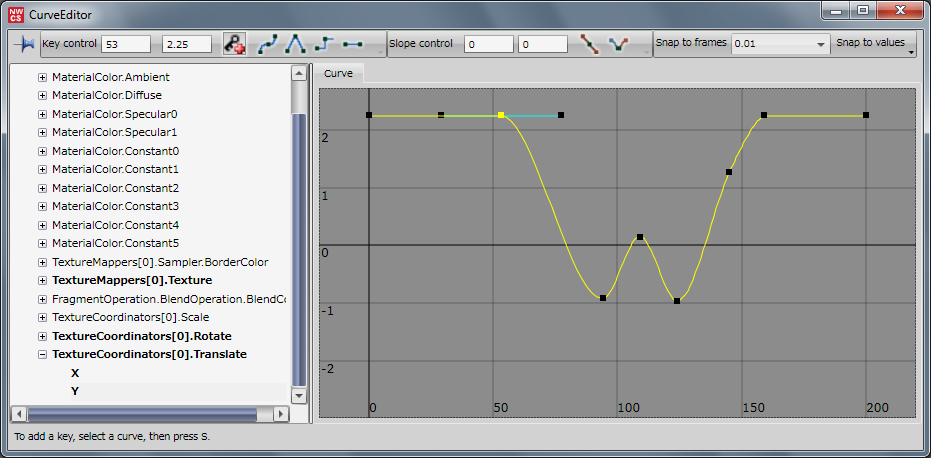The width and height of the screenshot is (931, 458).
Task: Set linear peak interpolation icon
Action: 296,45
